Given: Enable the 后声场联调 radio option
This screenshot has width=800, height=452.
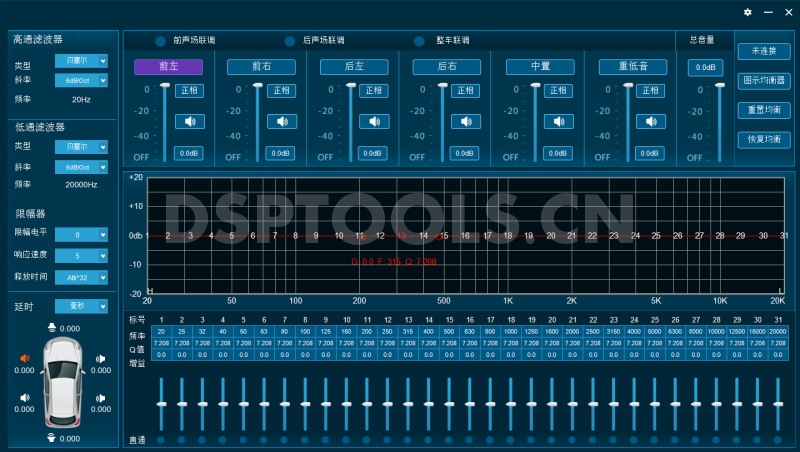Looking at the screenshot, I should pos(290,41).
